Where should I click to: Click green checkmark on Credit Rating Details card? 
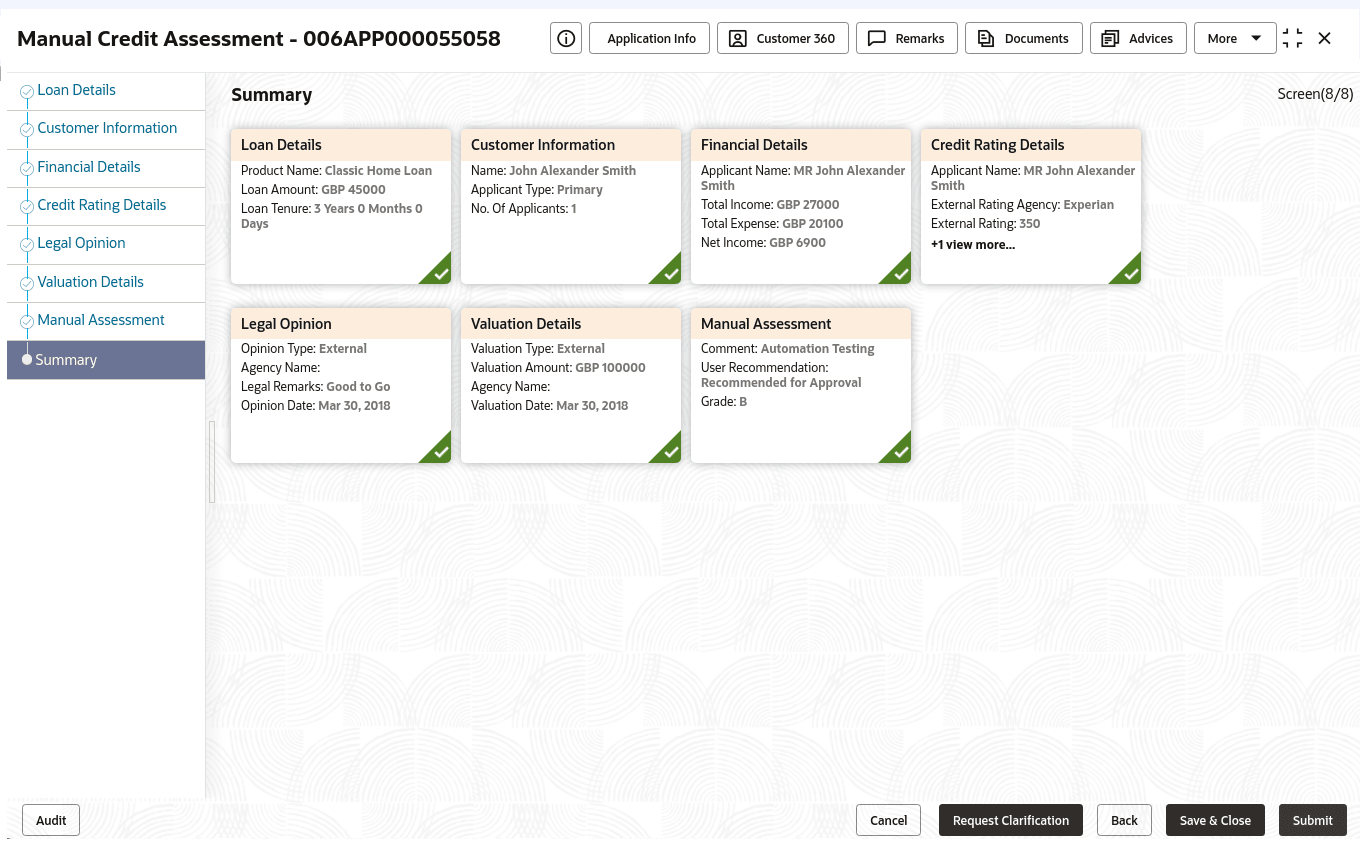[1129, 272]
